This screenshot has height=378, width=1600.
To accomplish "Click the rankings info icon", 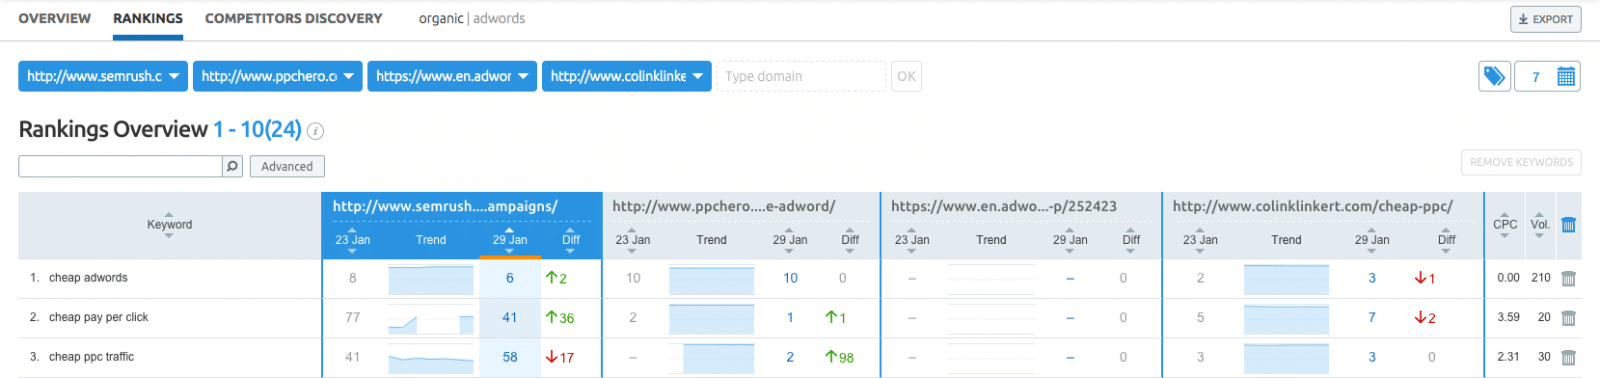I will pos(315,131).
